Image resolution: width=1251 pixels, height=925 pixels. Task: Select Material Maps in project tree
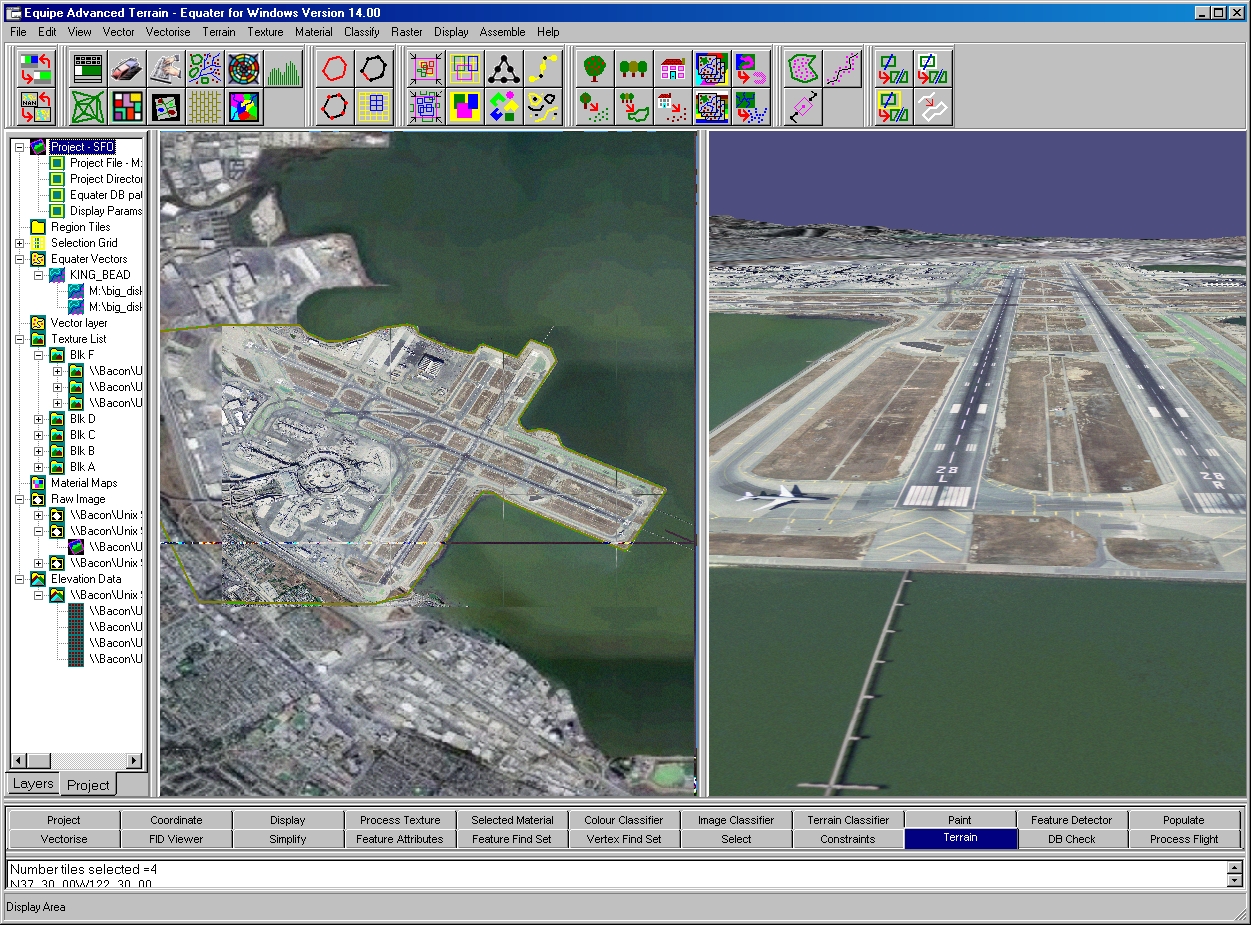84,483
